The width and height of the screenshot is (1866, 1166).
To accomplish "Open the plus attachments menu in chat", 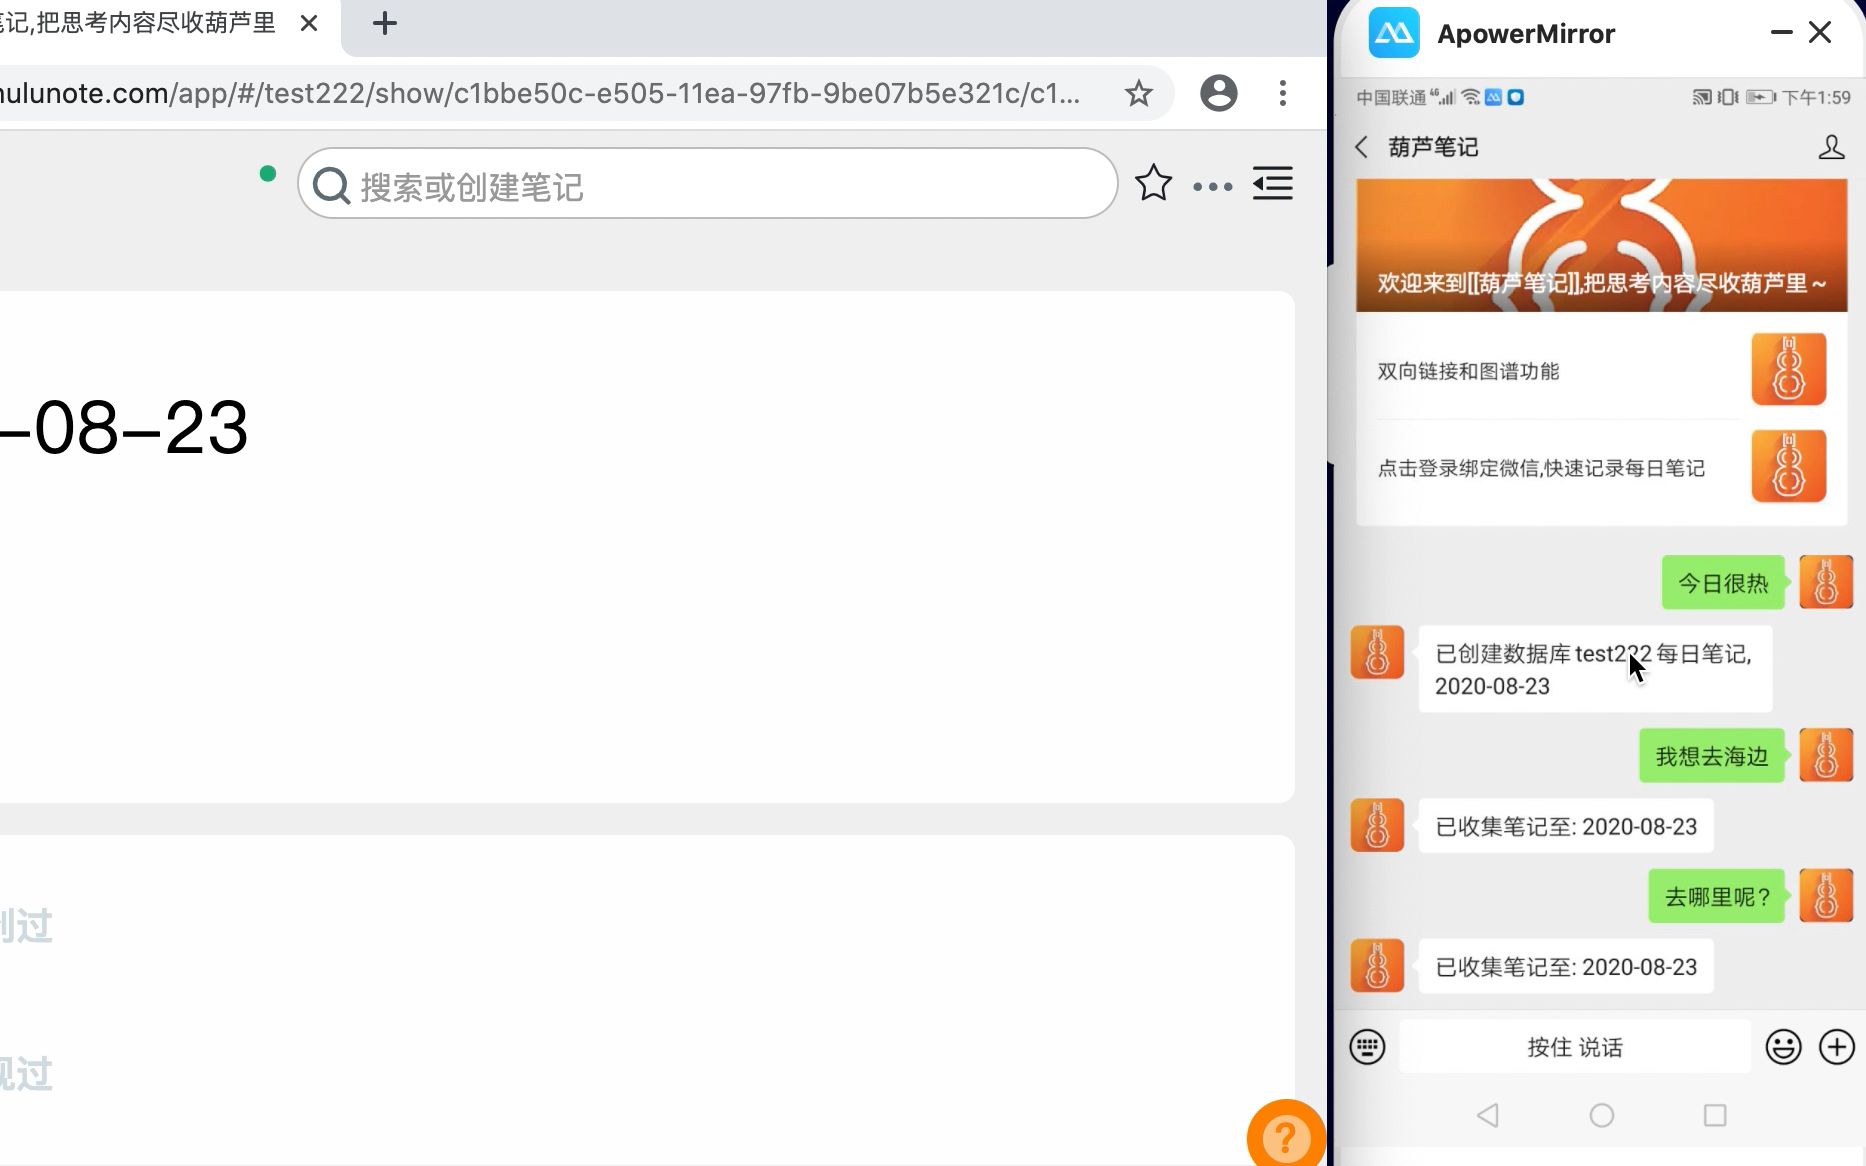I will pos(1837,1047).
